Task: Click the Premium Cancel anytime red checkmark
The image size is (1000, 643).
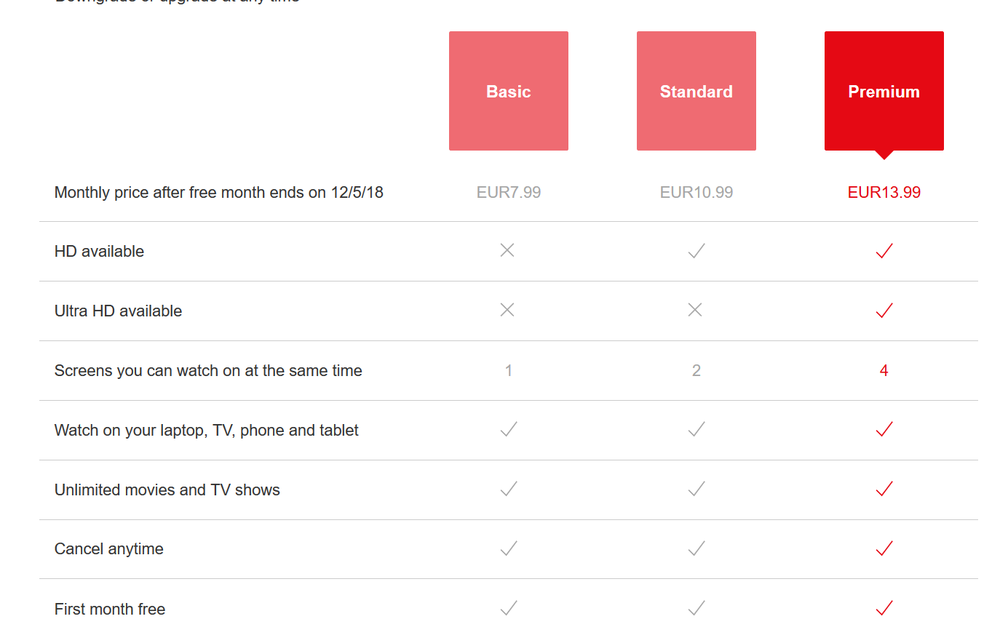Action: pyautogui.click(x=883, y=548)
